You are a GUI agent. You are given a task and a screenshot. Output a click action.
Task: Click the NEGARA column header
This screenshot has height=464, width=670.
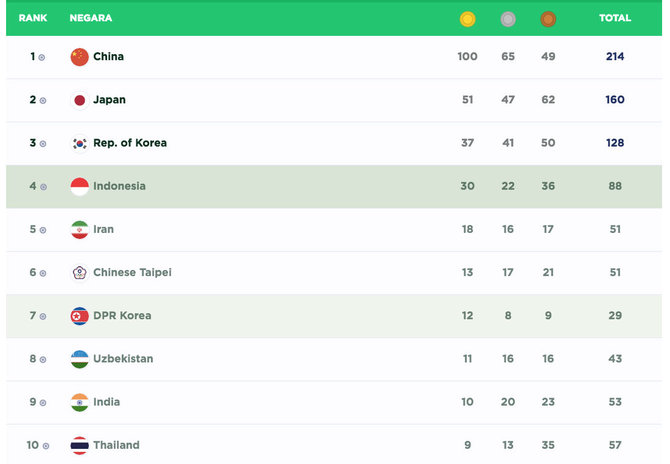pos(91,18)
